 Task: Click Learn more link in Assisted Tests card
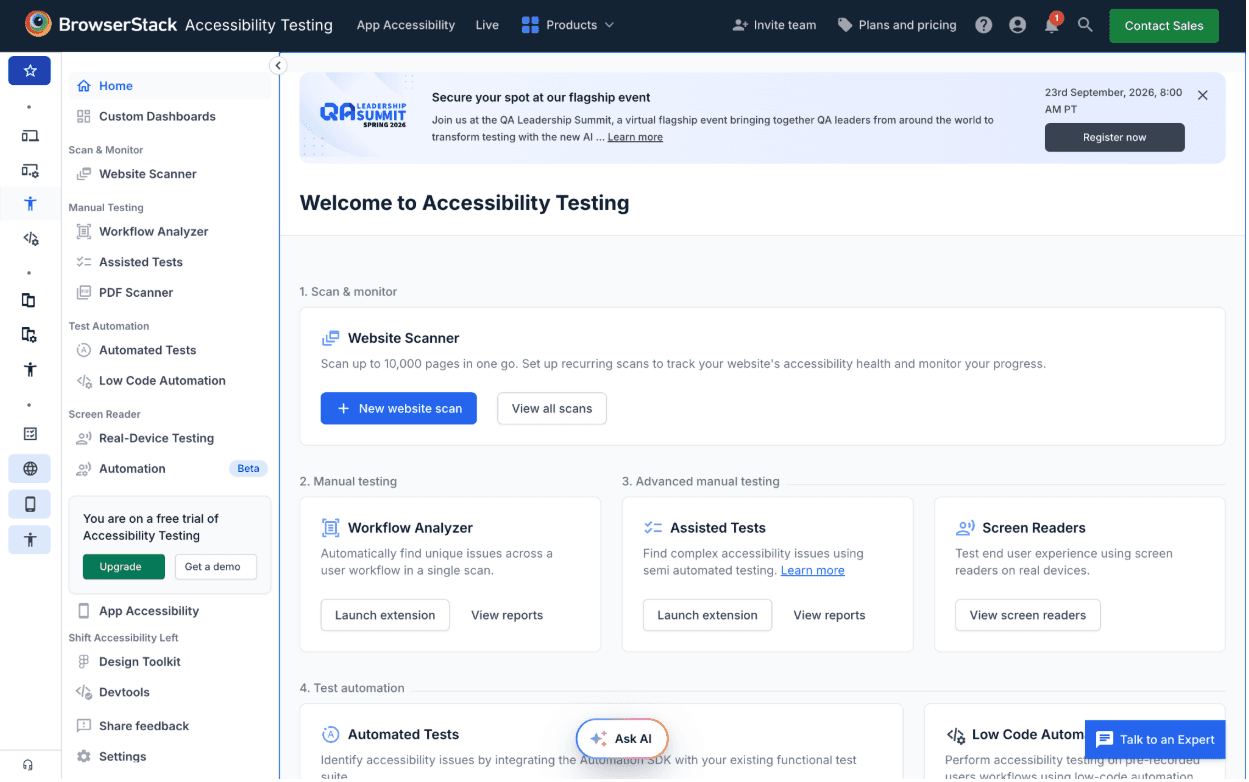(814, 571)
